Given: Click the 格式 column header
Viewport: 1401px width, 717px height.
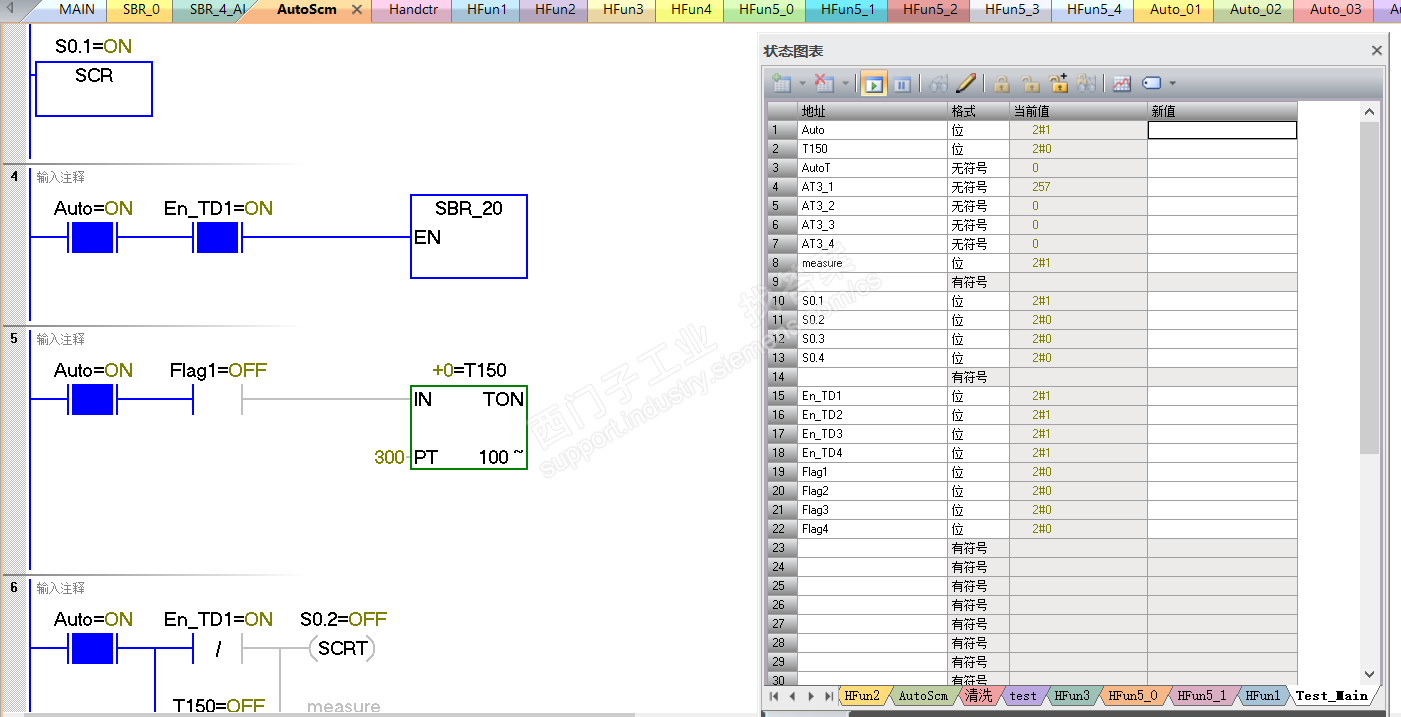Looking at the screenshot, I should pyautogui.click(x=978, y=111).
